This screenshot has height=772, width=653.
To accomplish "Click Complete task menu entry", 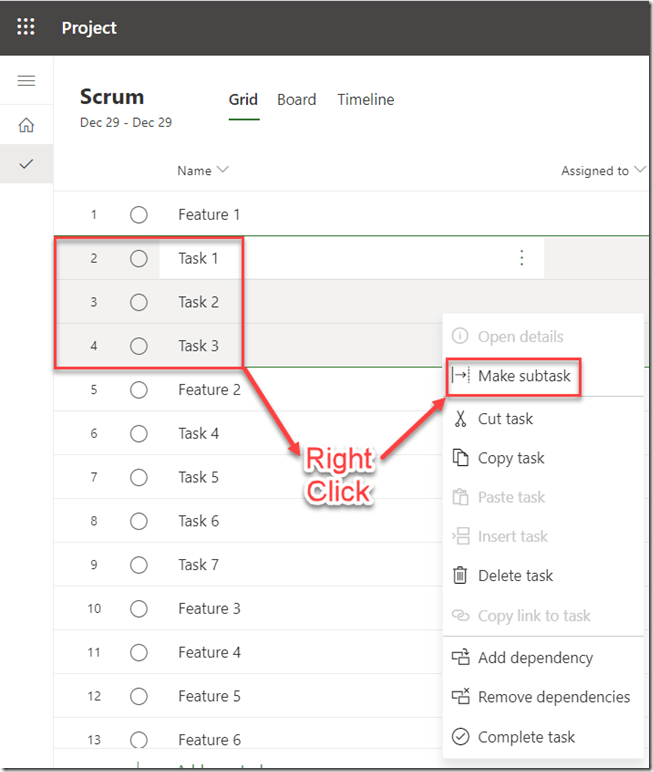I will (x=526, y=737).
